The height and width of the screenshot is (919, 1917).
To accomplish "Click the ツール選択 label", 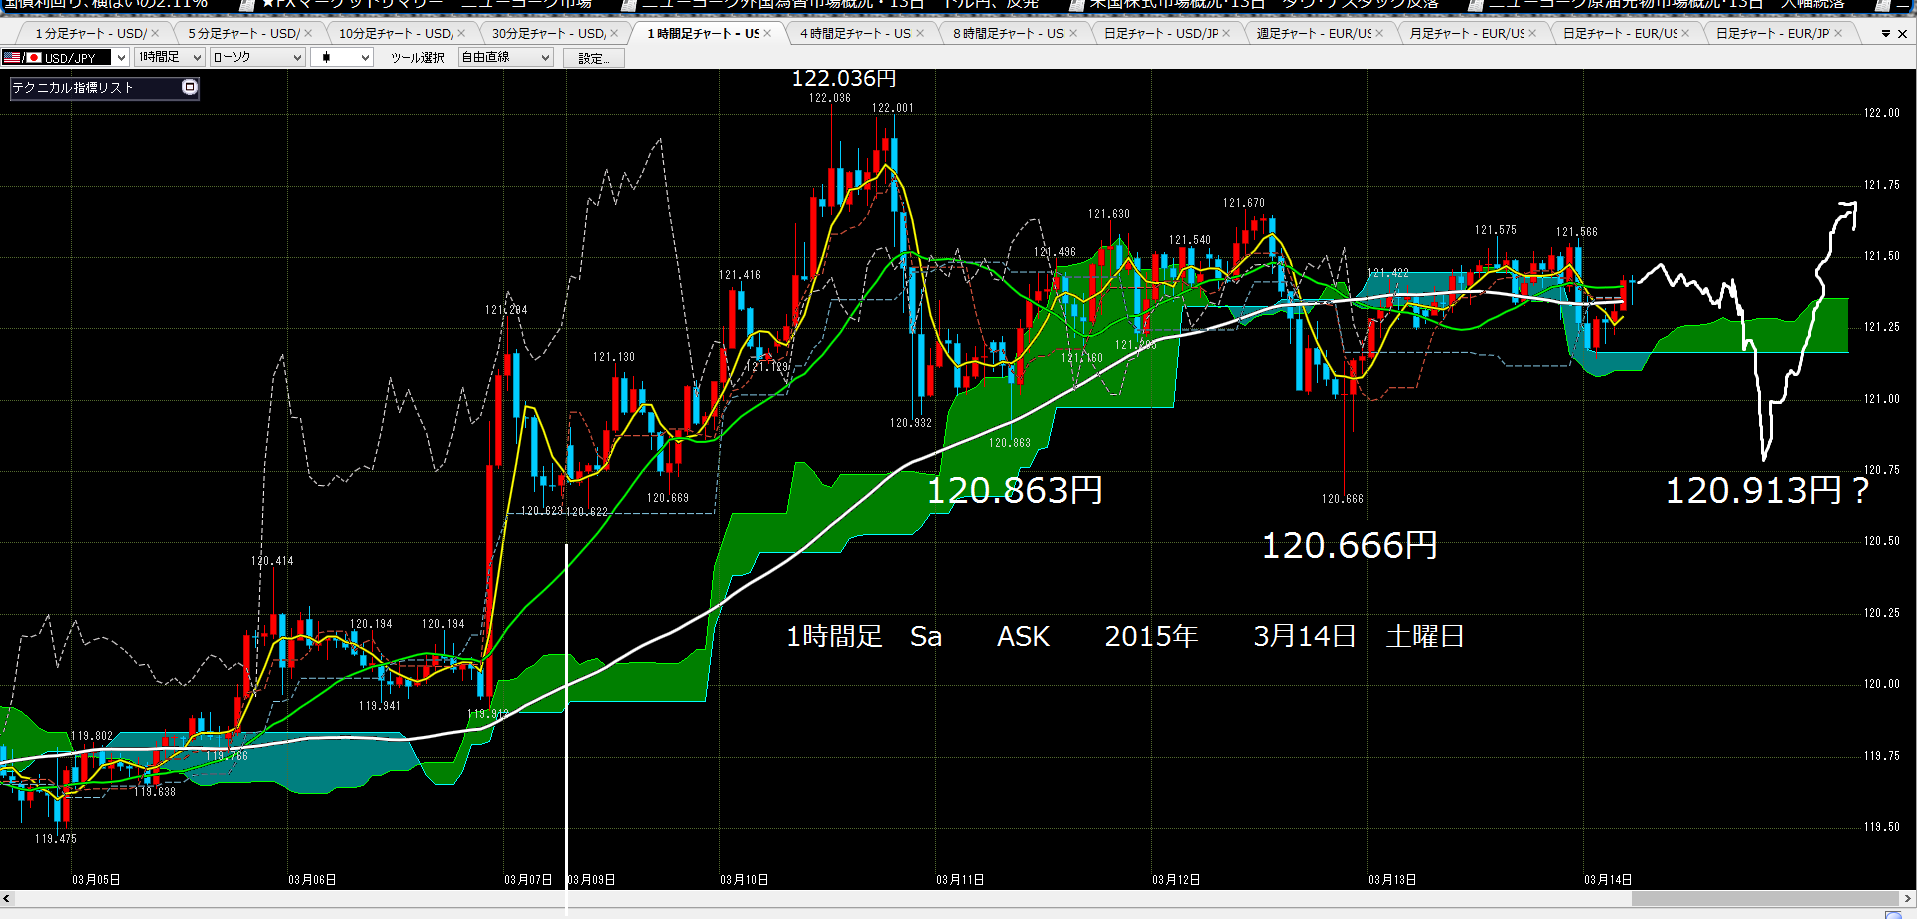I will click(417, 58).
